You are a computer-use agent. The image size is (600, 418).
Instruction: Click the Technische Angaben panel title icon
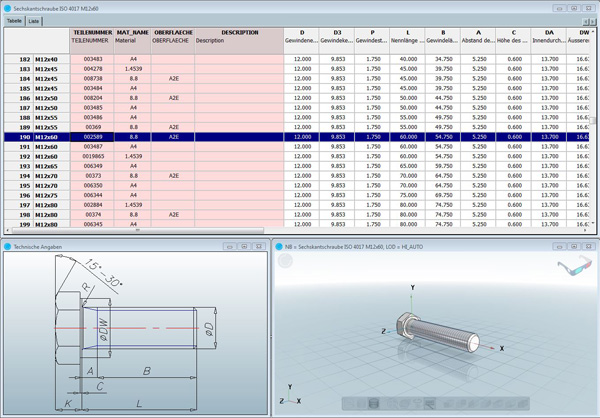6,246
